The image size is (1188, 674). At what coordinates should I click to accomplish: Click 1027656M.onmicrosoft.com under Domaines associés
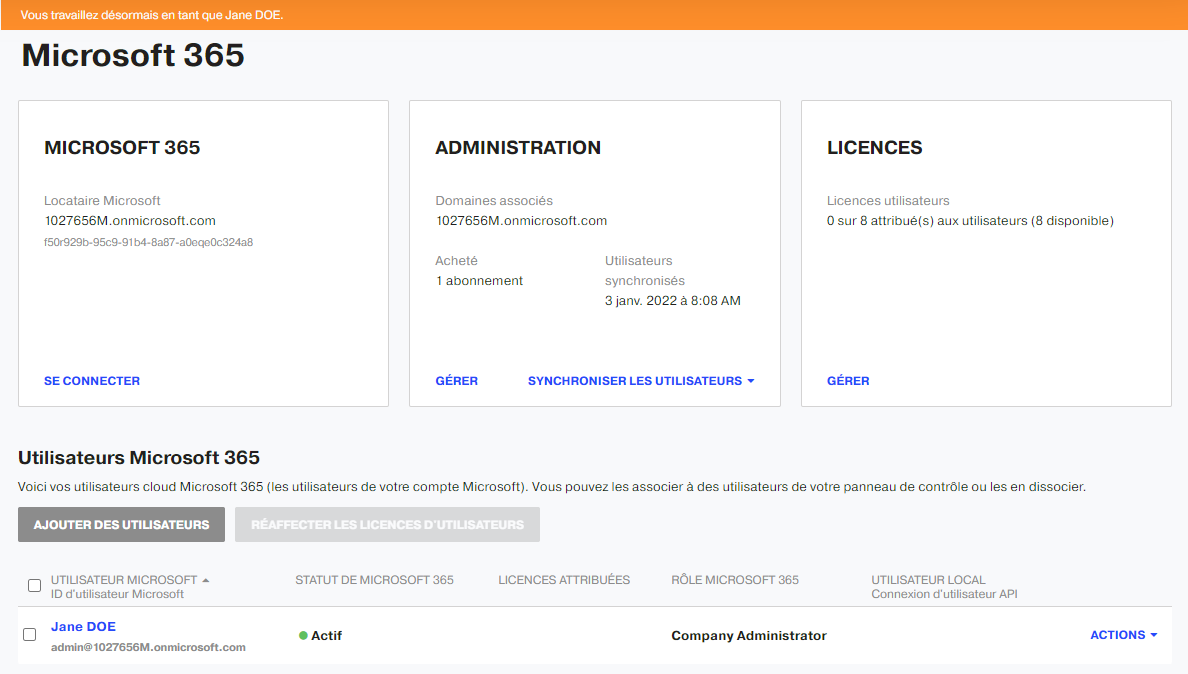[x=521, y=221]
